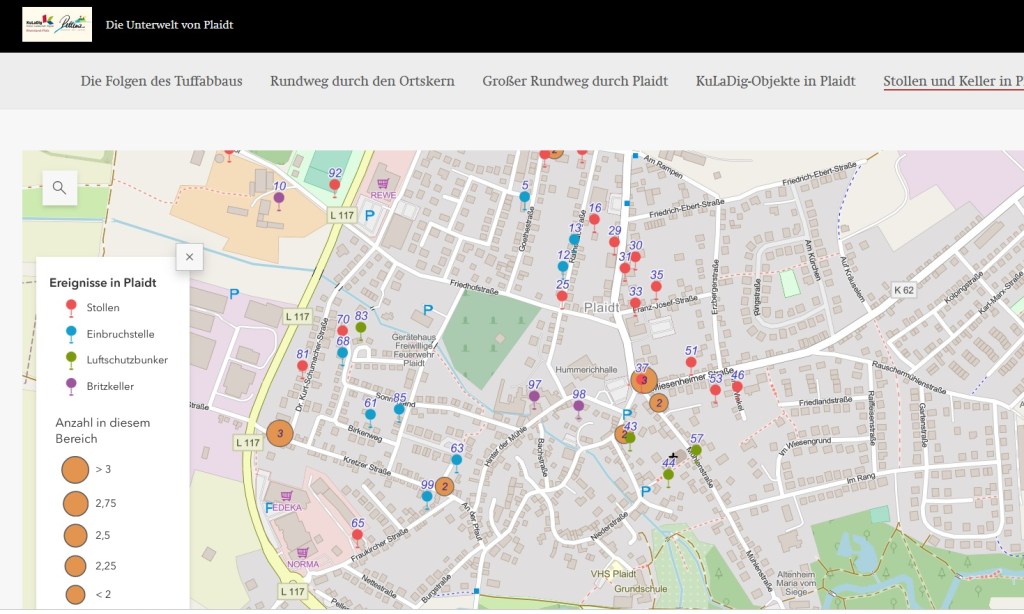Image resolution: width=1024 pixels, height=614 pixels.
Task: Click purple Britzkeller marker number 10
Action: pyautogui.click(x=279, y=199)
